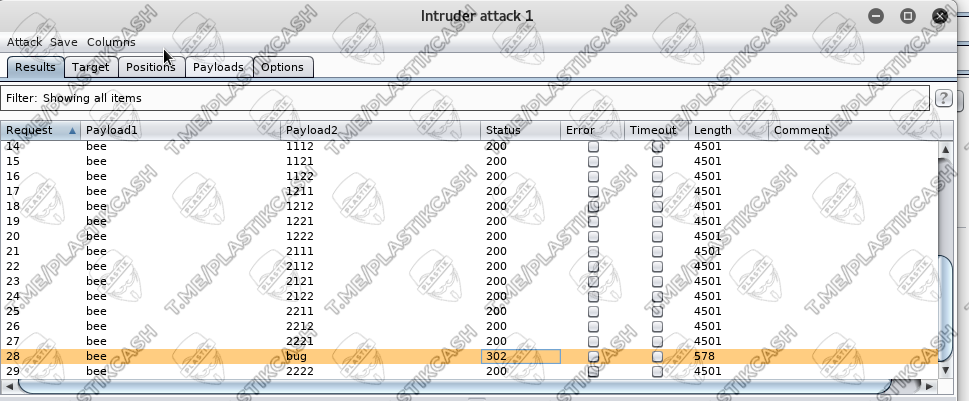The height and width of the screenshot is (401, 969).
Task: Switch to the Target tab
Action: click(90, 67)
